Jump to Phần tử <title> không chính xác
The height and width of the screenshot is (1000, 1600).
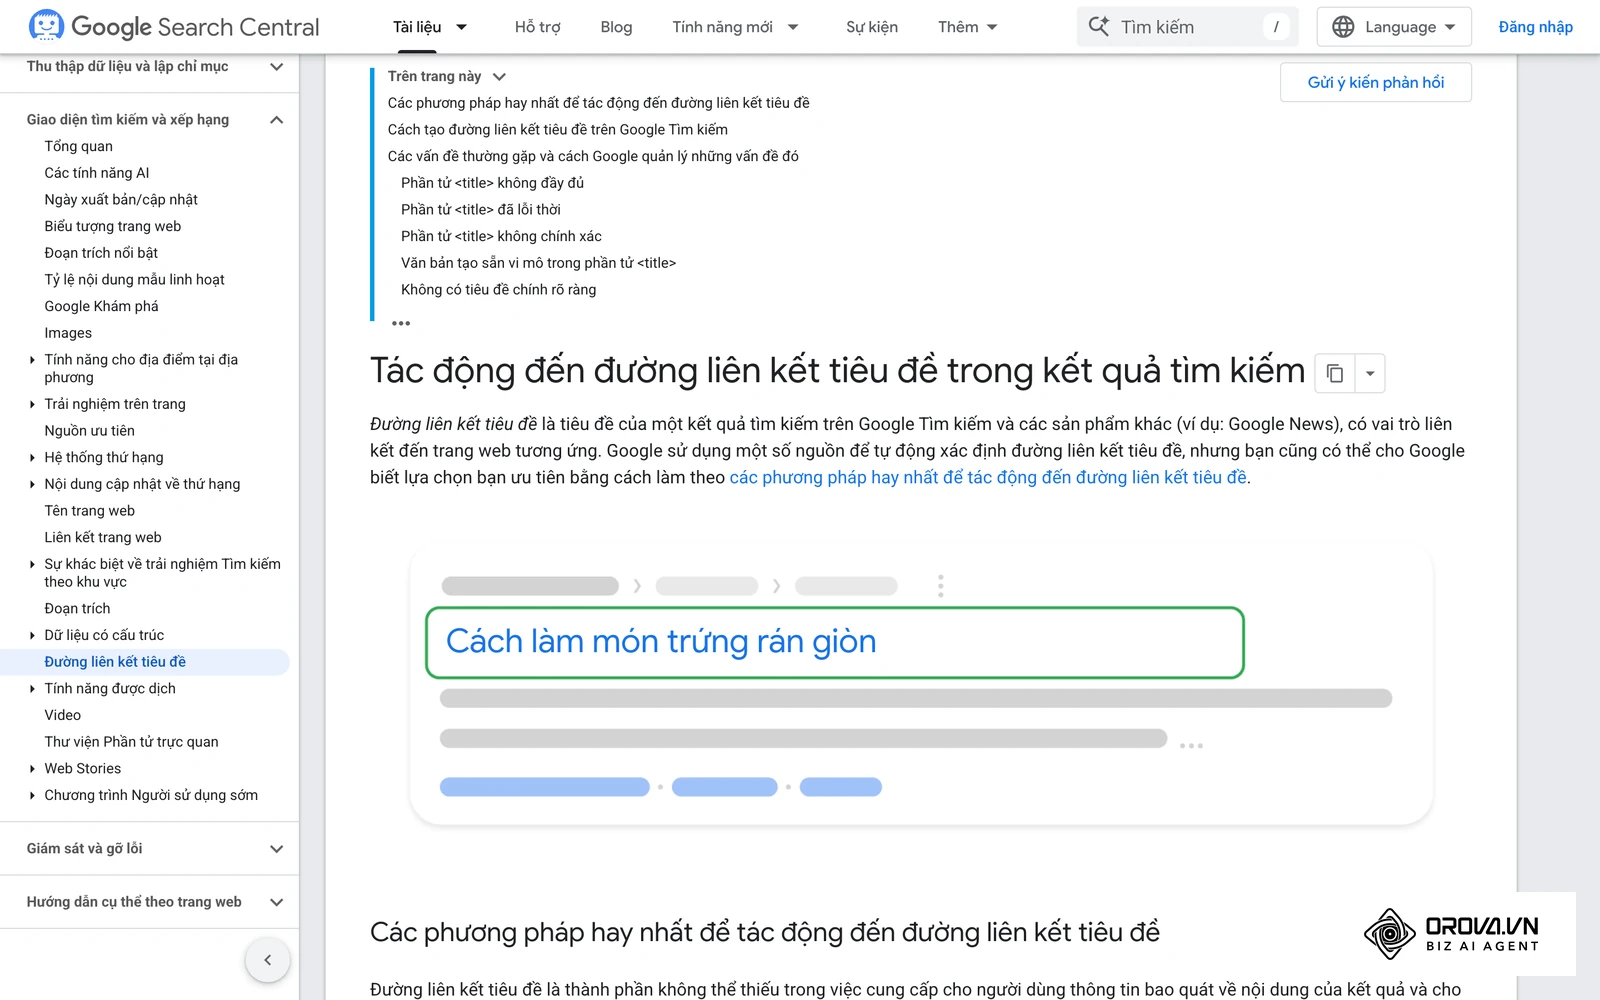[501, 236]
